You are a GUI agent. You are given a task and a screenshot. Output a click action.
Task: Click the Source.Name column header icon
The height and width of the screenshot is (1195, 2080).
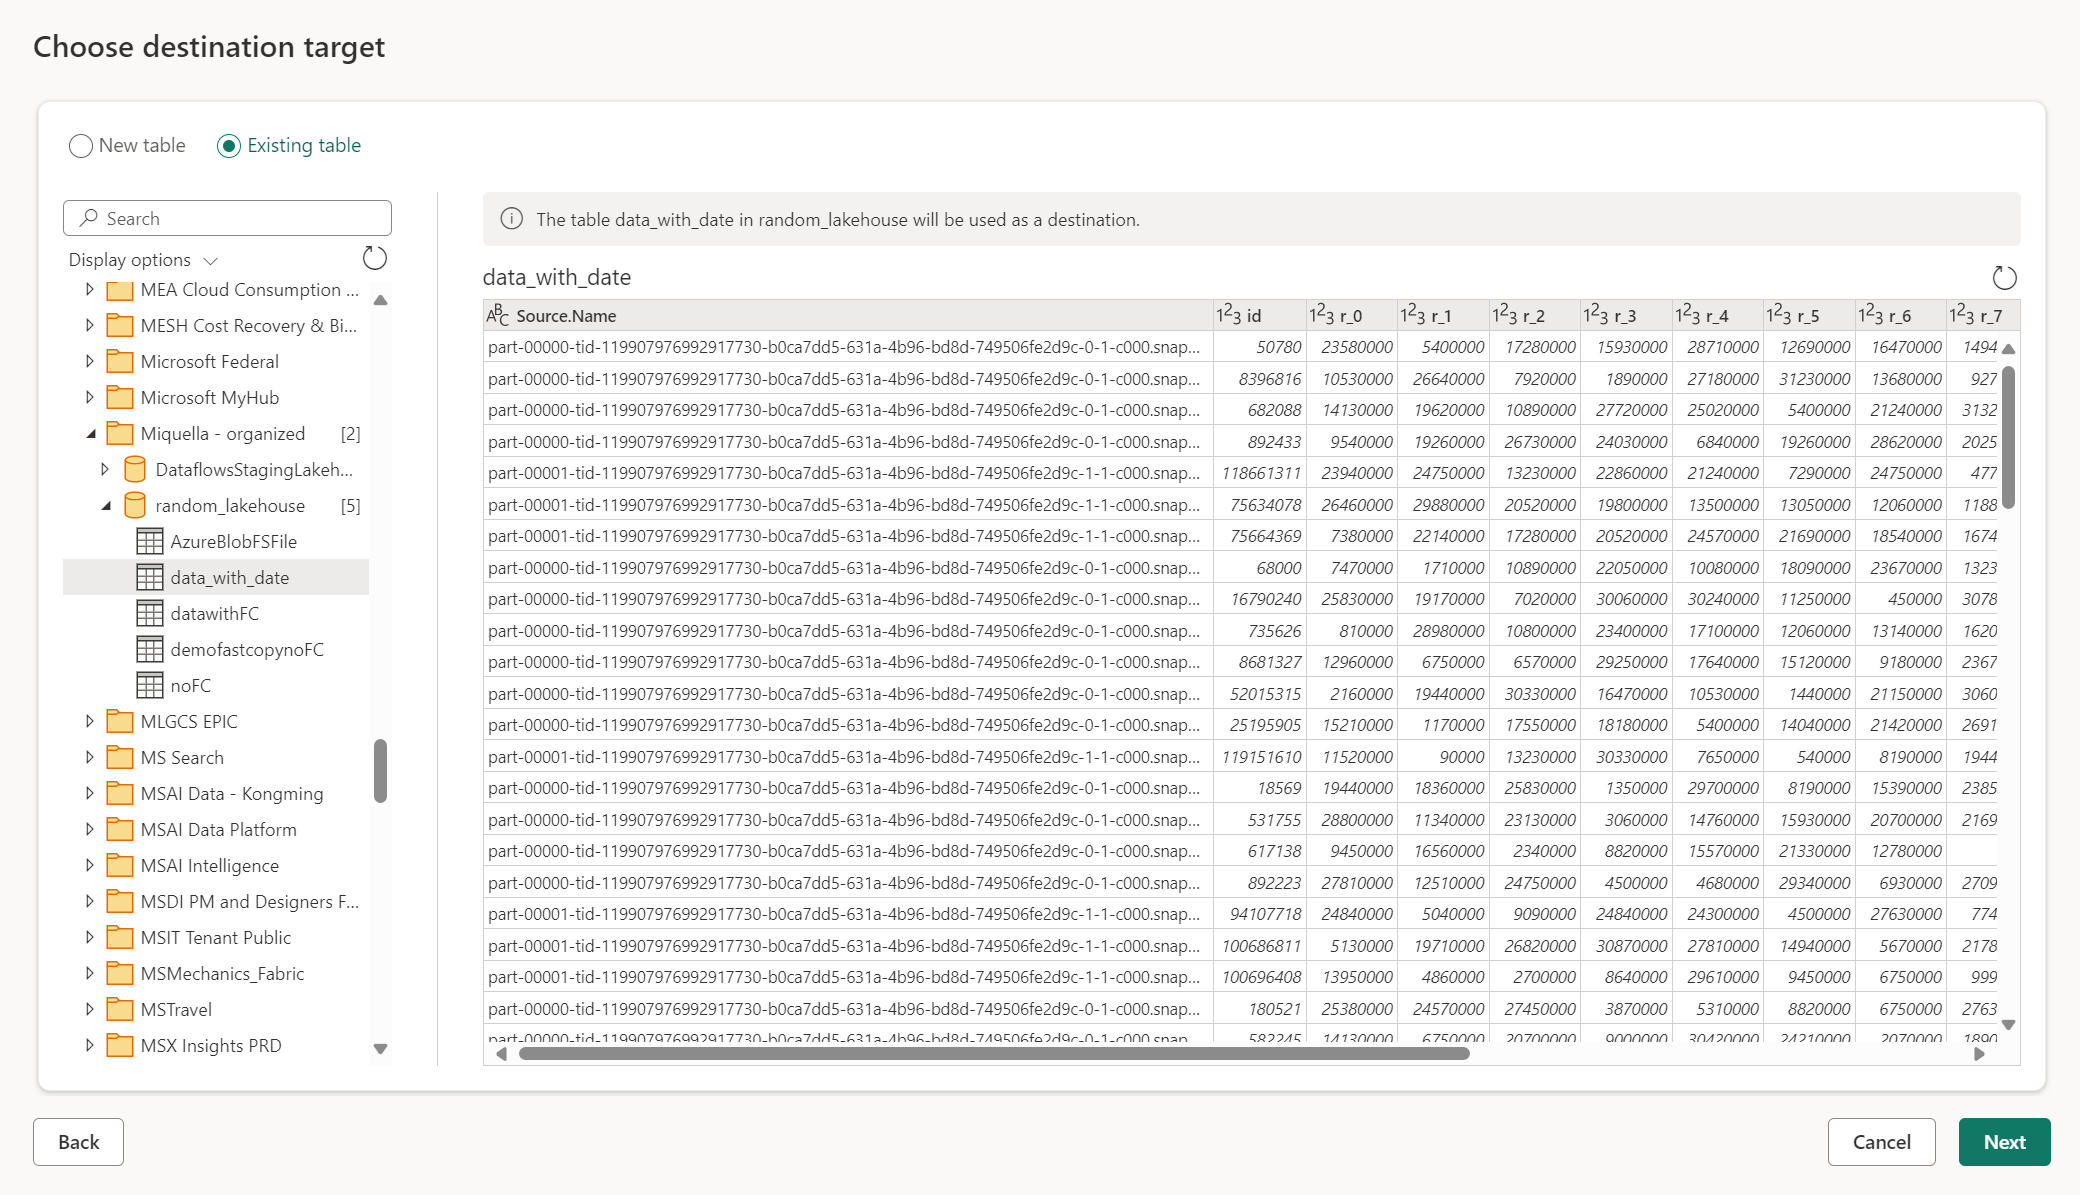point(500,313)
